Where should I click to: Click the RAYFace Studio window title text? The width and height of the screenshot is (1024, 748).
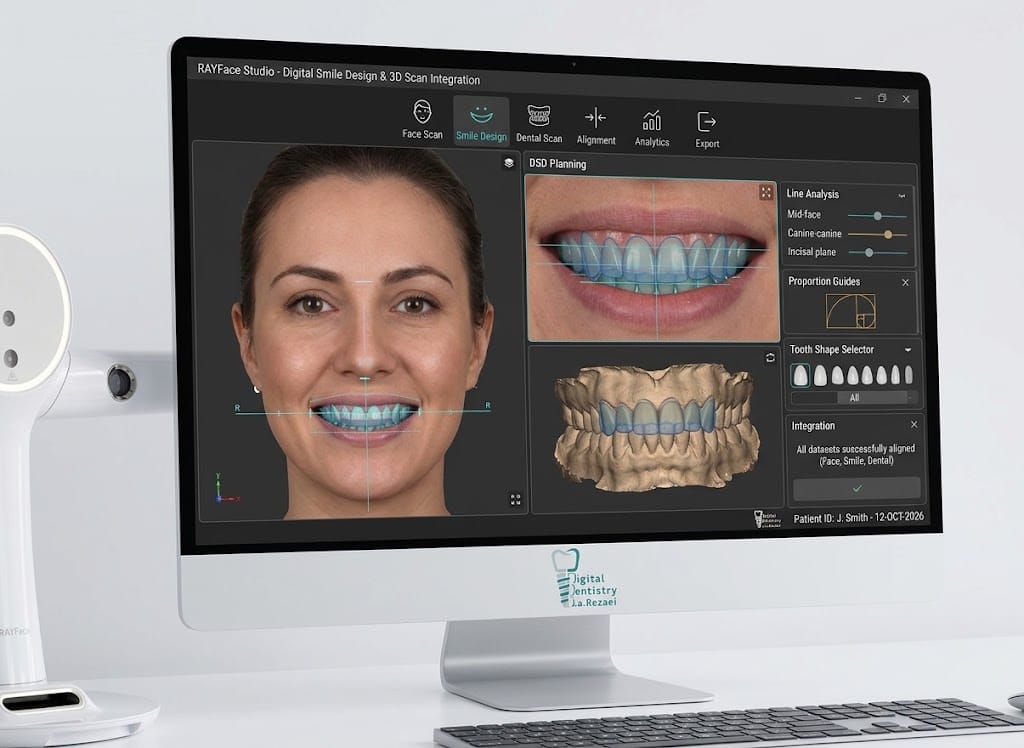tap(338, 75)
